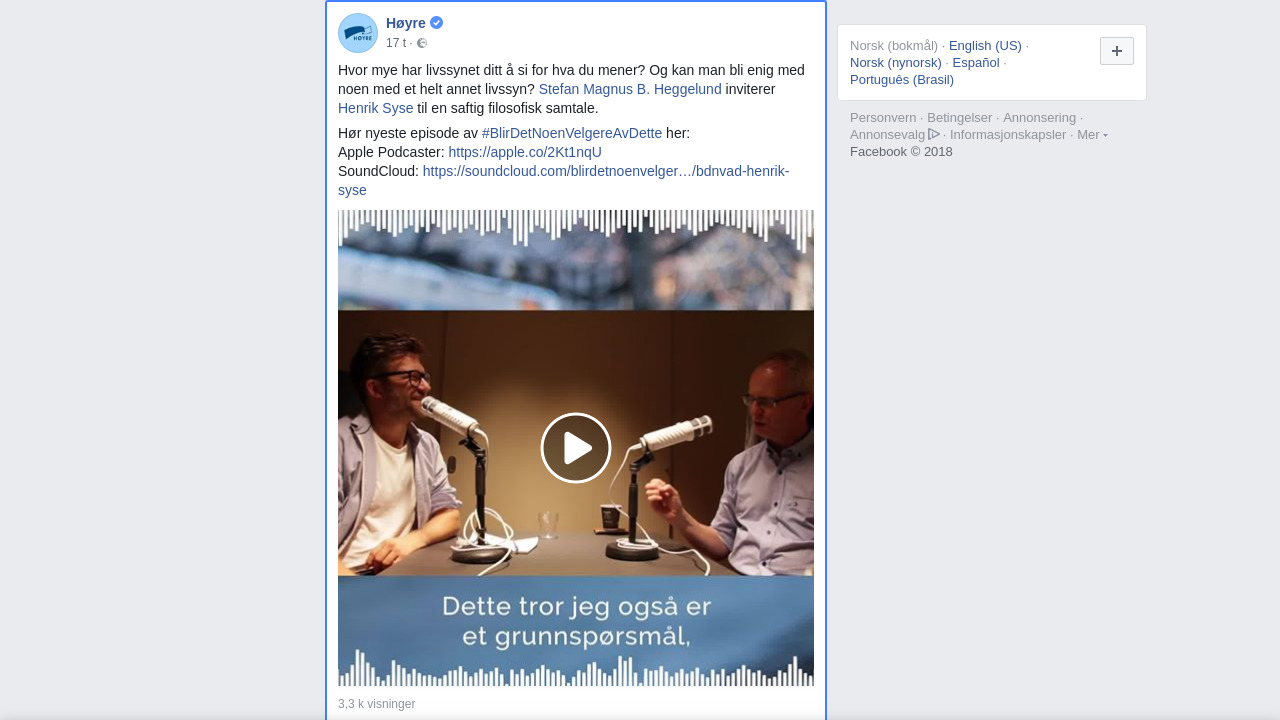The width and height of the screenshot is (1280, 720).
Task: Click the AdChoices triangle icon
Action: (x=934, y=134)
